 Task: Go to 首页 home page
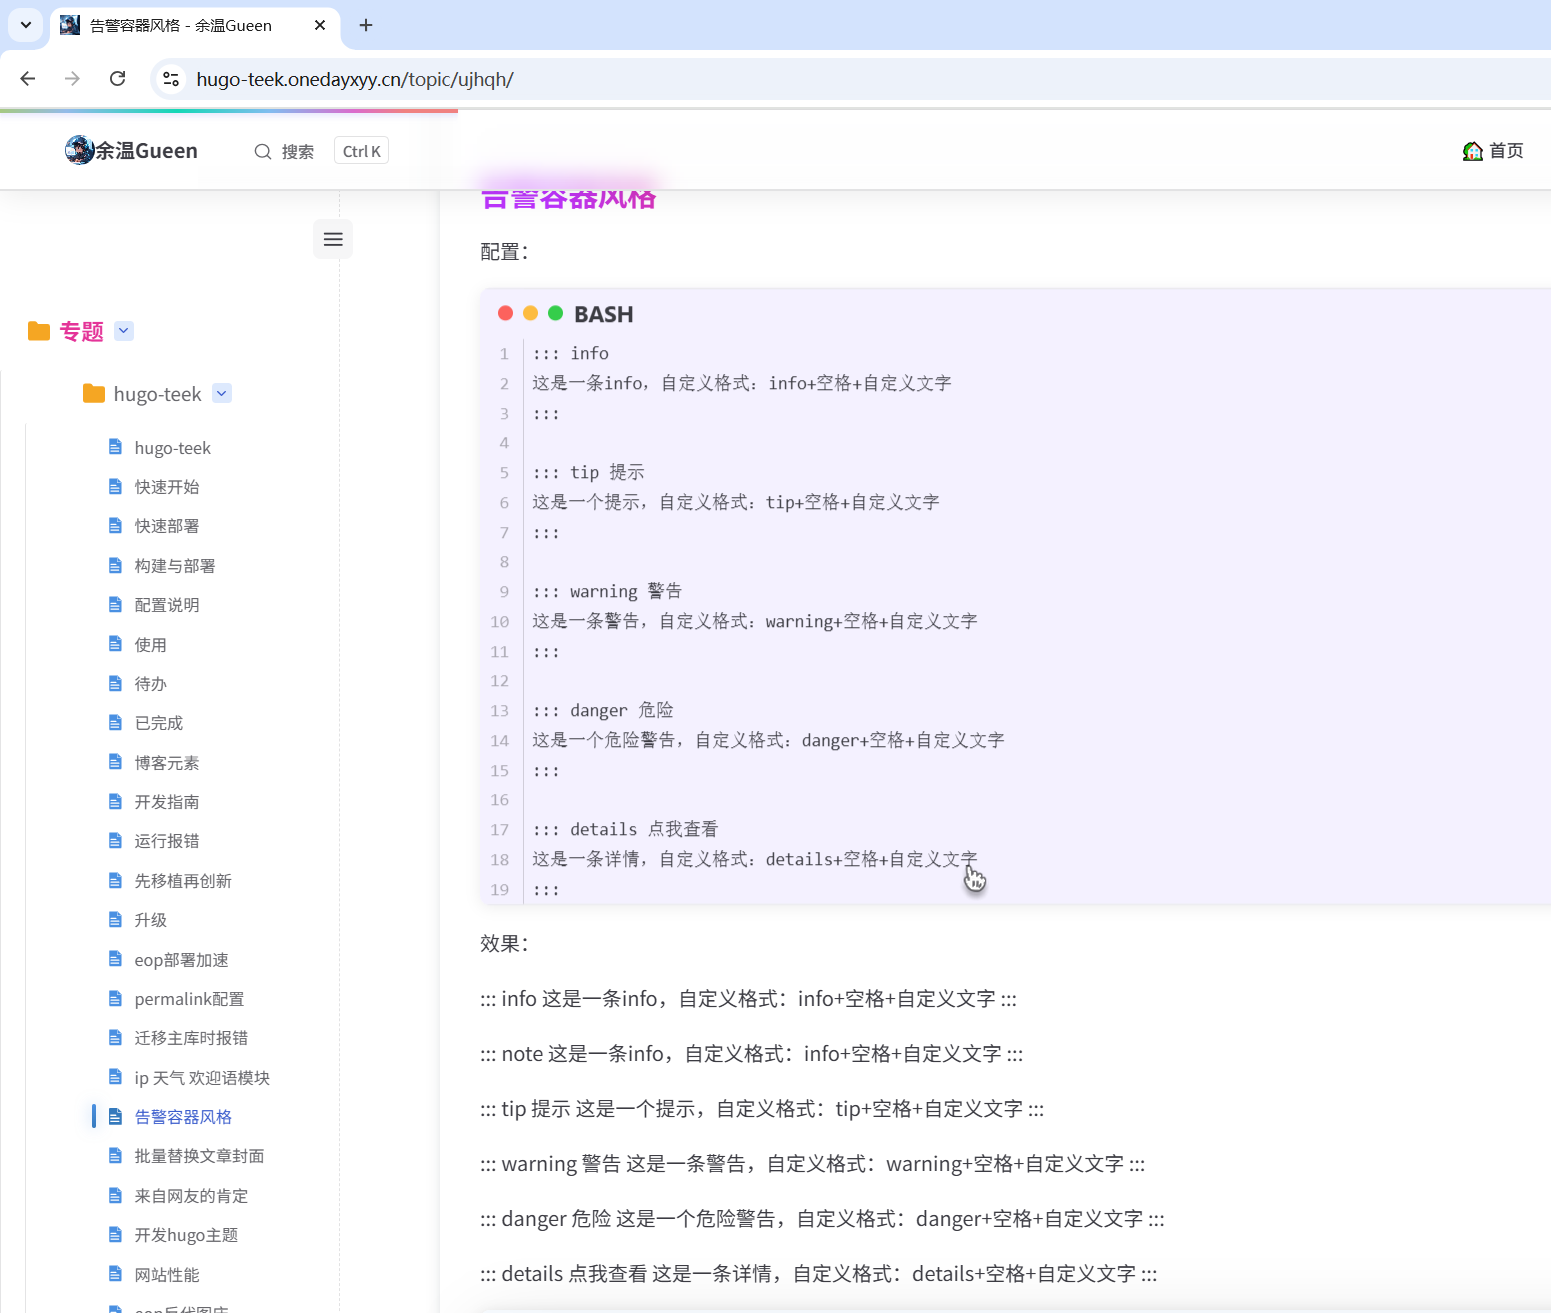pyautogui.click(x=1492, y=151)
